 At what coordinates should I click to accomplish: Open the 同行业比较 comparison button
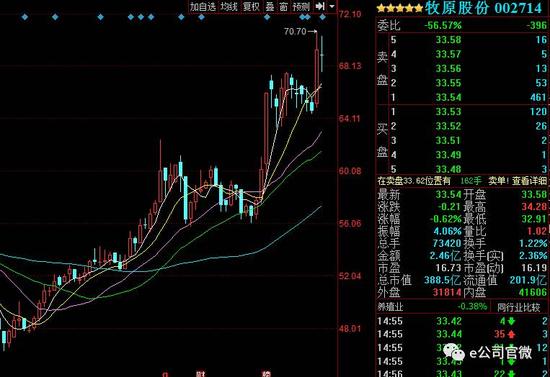tap(519, 308)
